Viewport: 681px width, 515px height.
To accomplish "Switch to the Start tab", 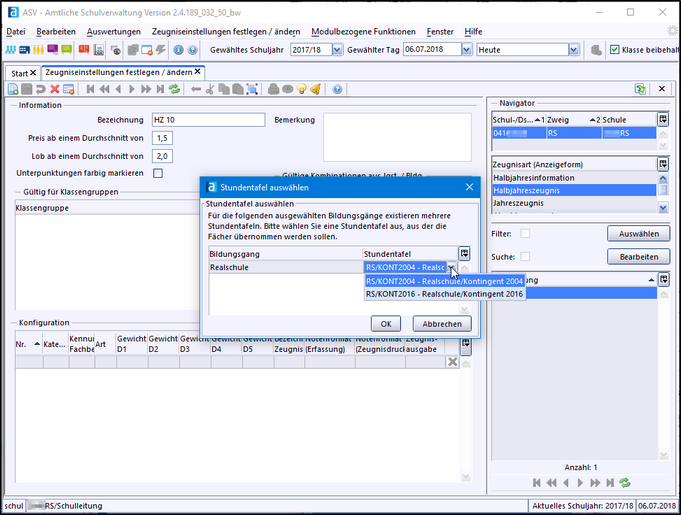I will [19, 73].
